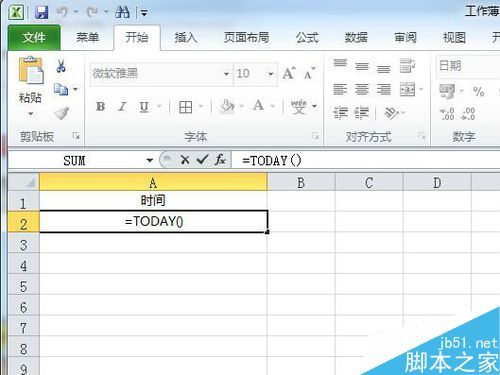Open the Font Color dropdown arrow

[x=272, y=107]
